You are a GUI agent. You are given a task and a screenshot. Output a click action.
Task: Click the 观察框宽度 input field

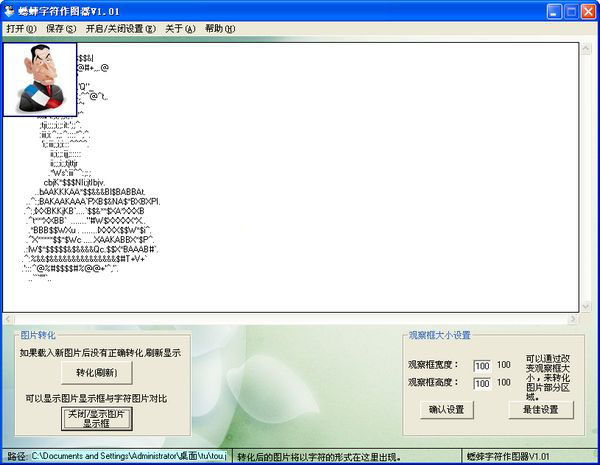[x=483, y=365]
